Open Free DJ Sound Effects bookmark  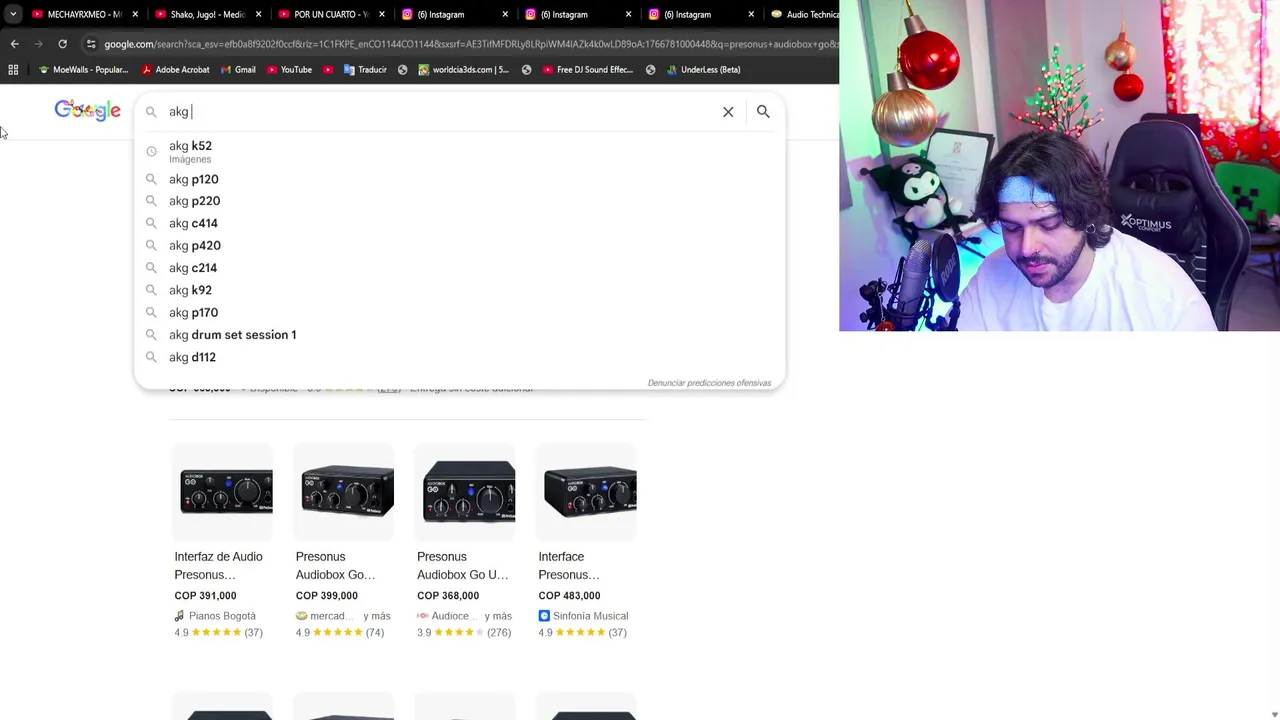tap(588, 70)
